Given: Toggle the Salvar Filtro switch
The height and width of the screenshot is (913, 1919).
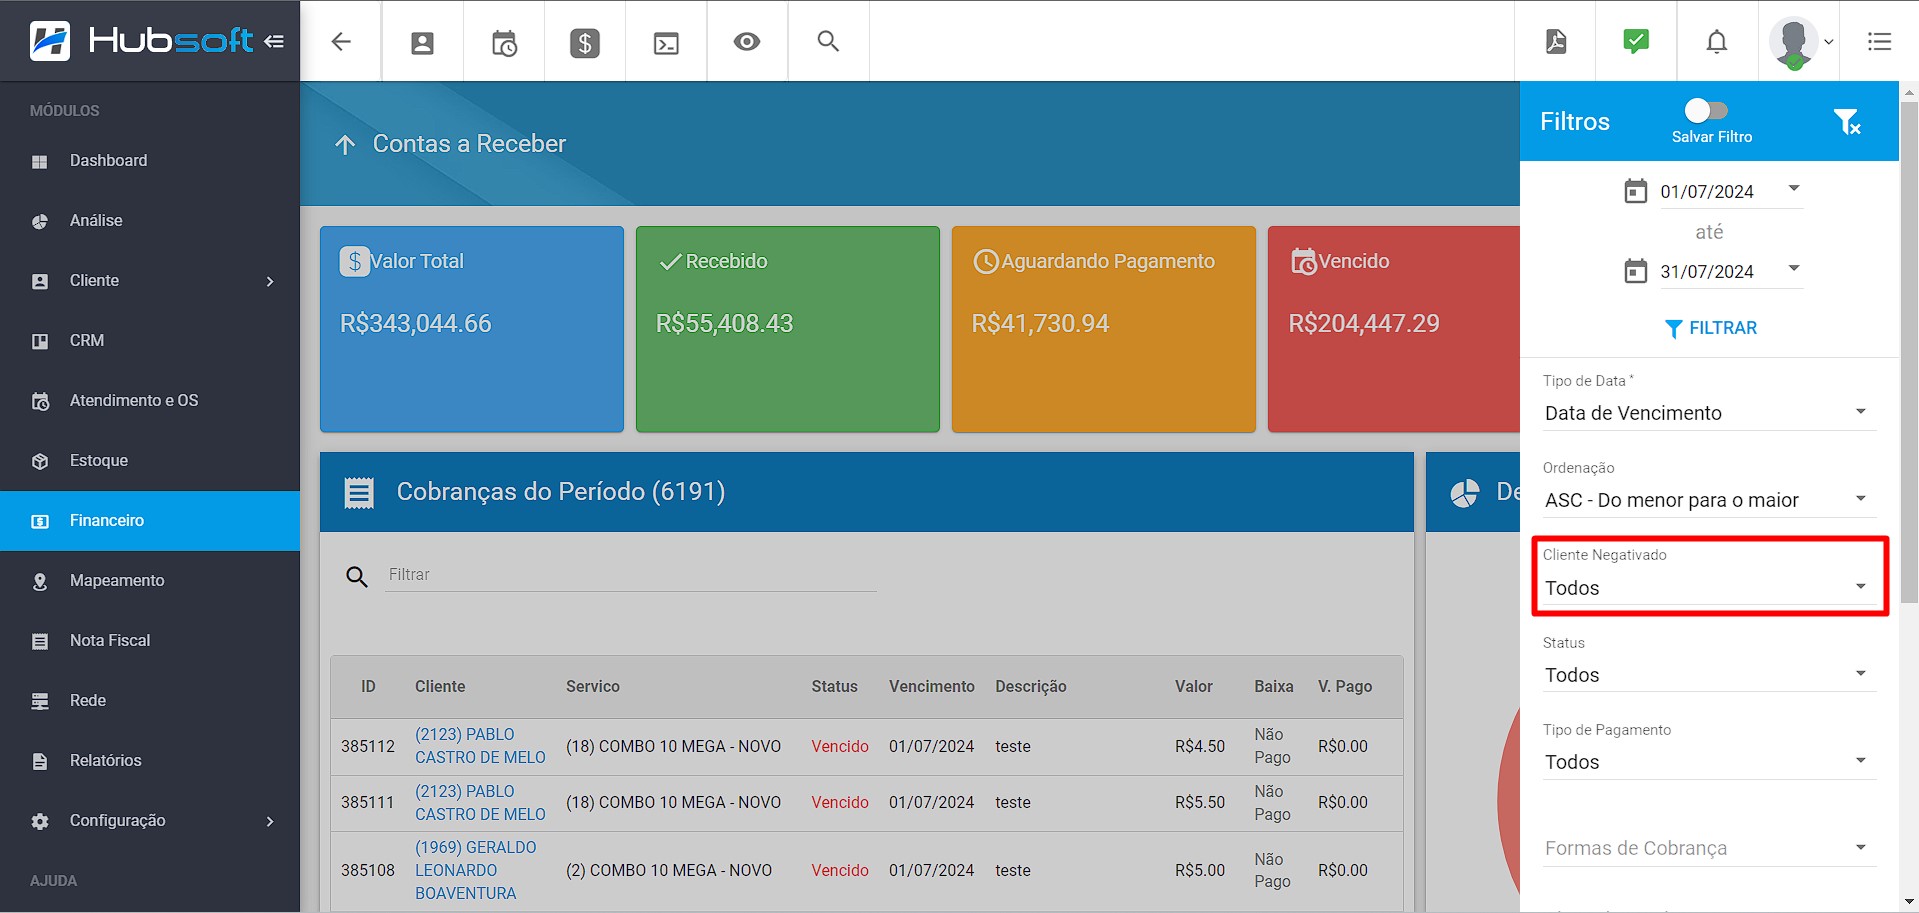Looking at the screenshot, I should (1706, 110).
